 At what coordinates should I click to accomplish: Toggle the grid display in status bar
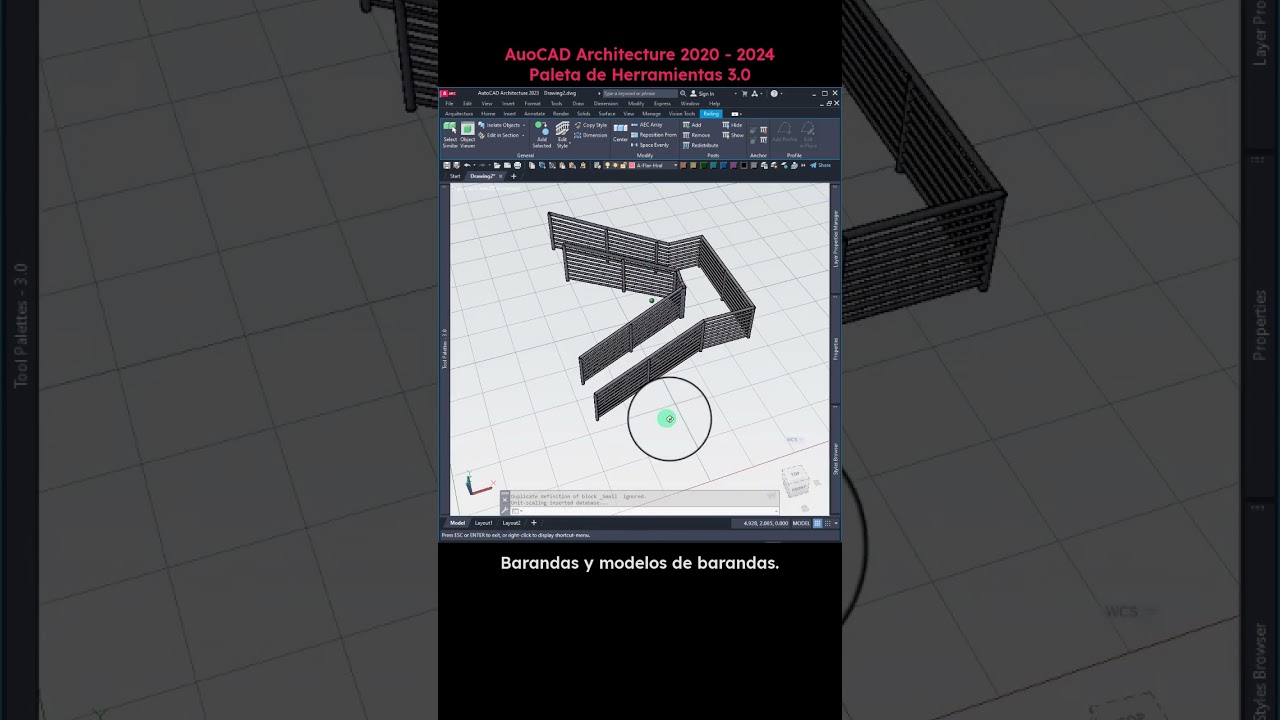(x=817, y=523)
